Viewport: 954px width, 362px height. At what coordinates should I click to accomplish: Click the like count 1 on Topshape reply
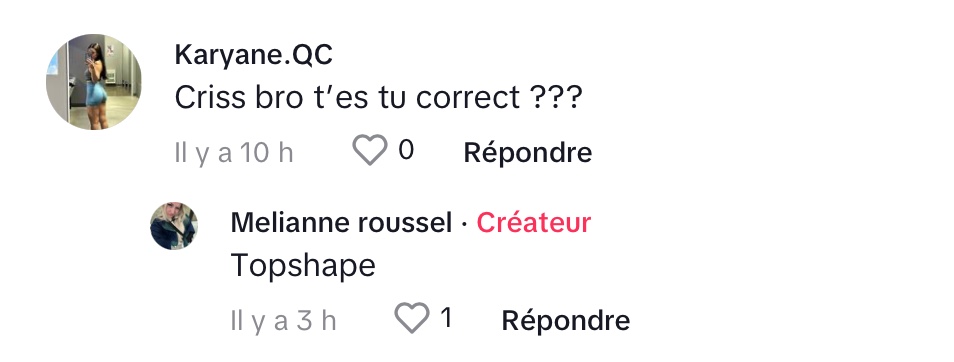click(x=447, y=318)
